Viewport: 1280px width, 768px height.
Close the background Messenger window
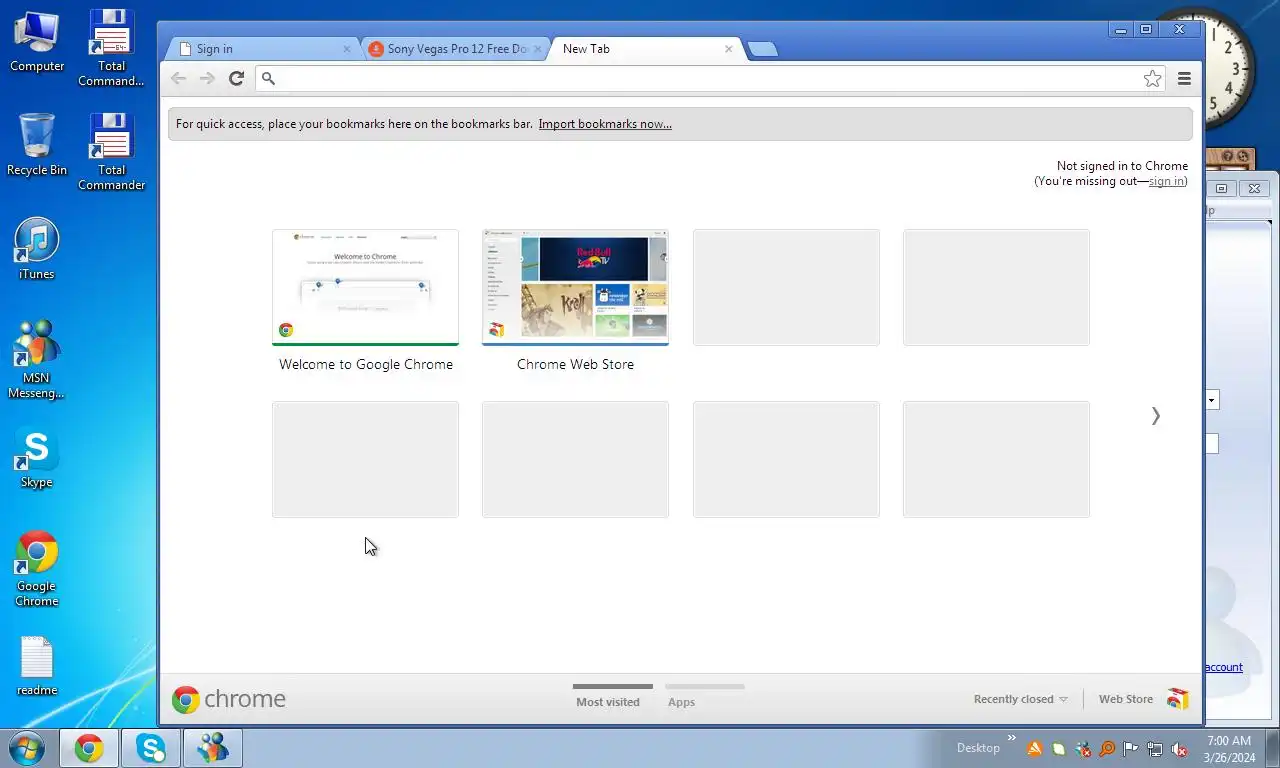click(1254, 188)
